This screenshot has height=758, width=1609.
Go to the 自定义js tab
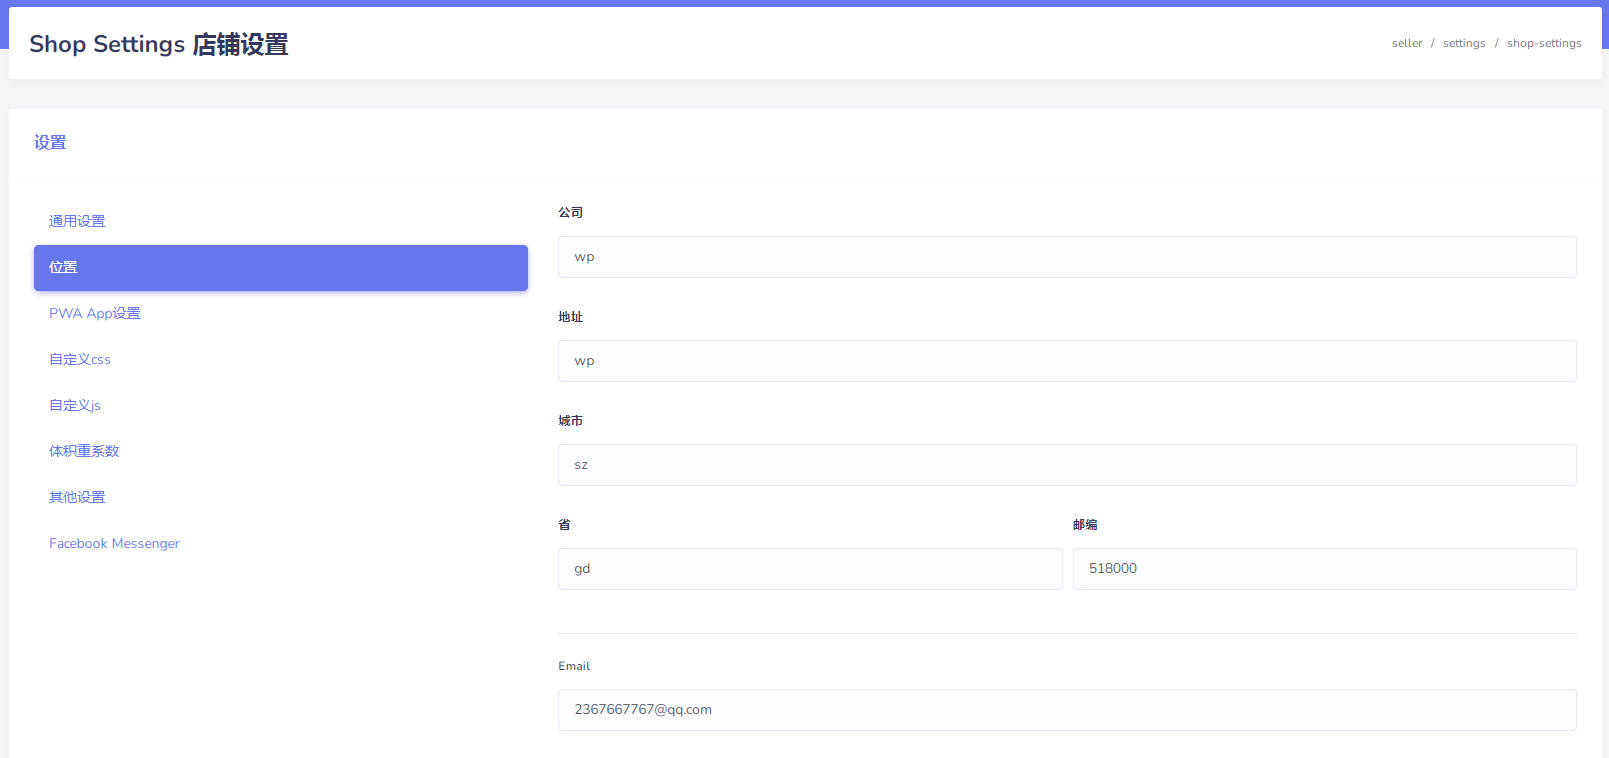pyautogui.click(x=75, y=405)
